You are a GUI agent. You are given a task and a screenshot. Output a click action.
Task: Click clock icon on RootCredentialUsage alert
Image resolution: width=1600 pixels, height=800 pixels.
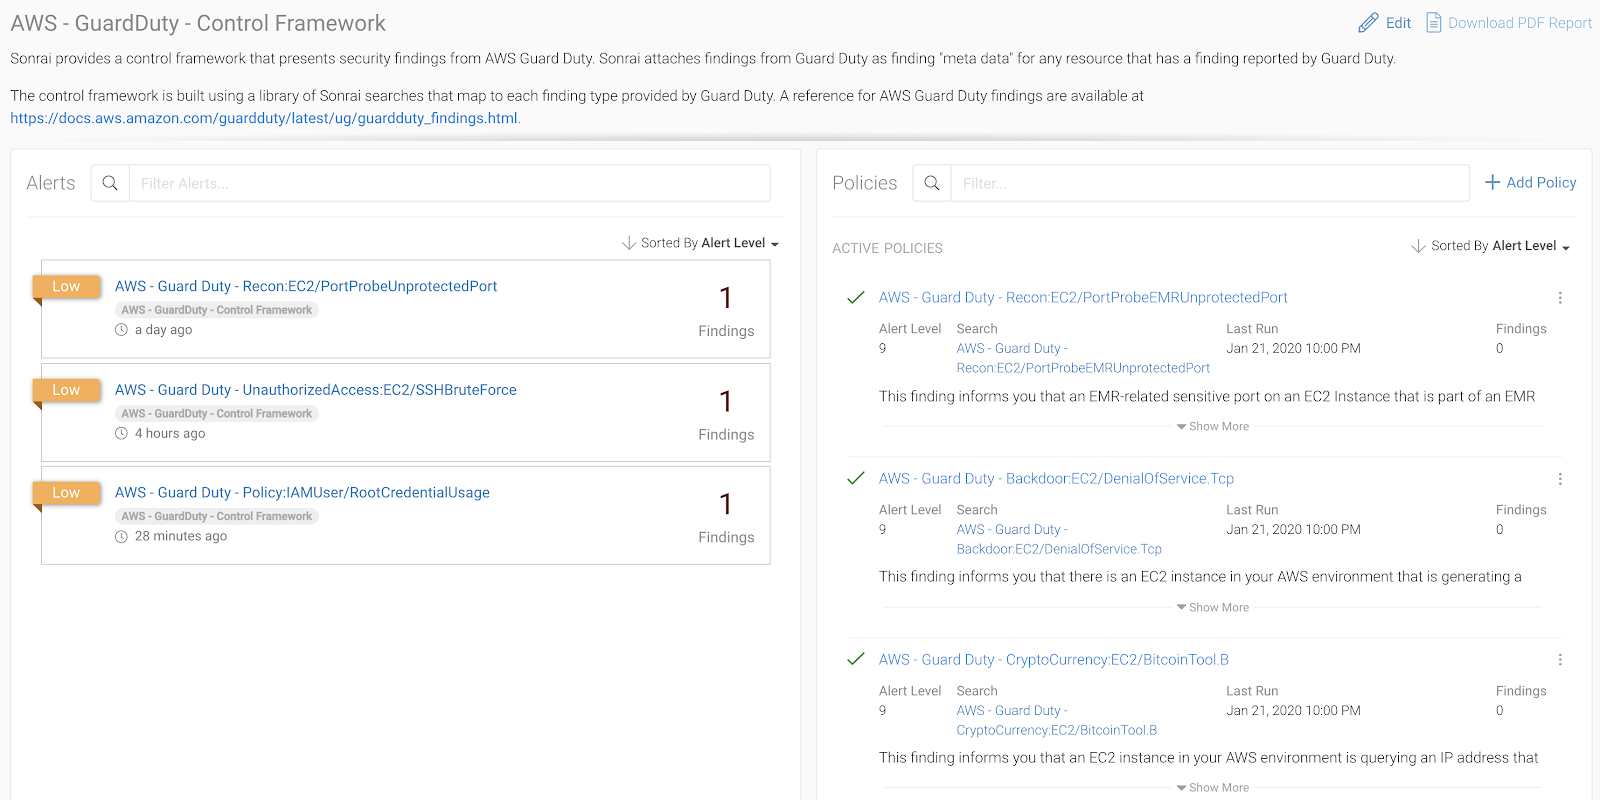click(121, 536)
